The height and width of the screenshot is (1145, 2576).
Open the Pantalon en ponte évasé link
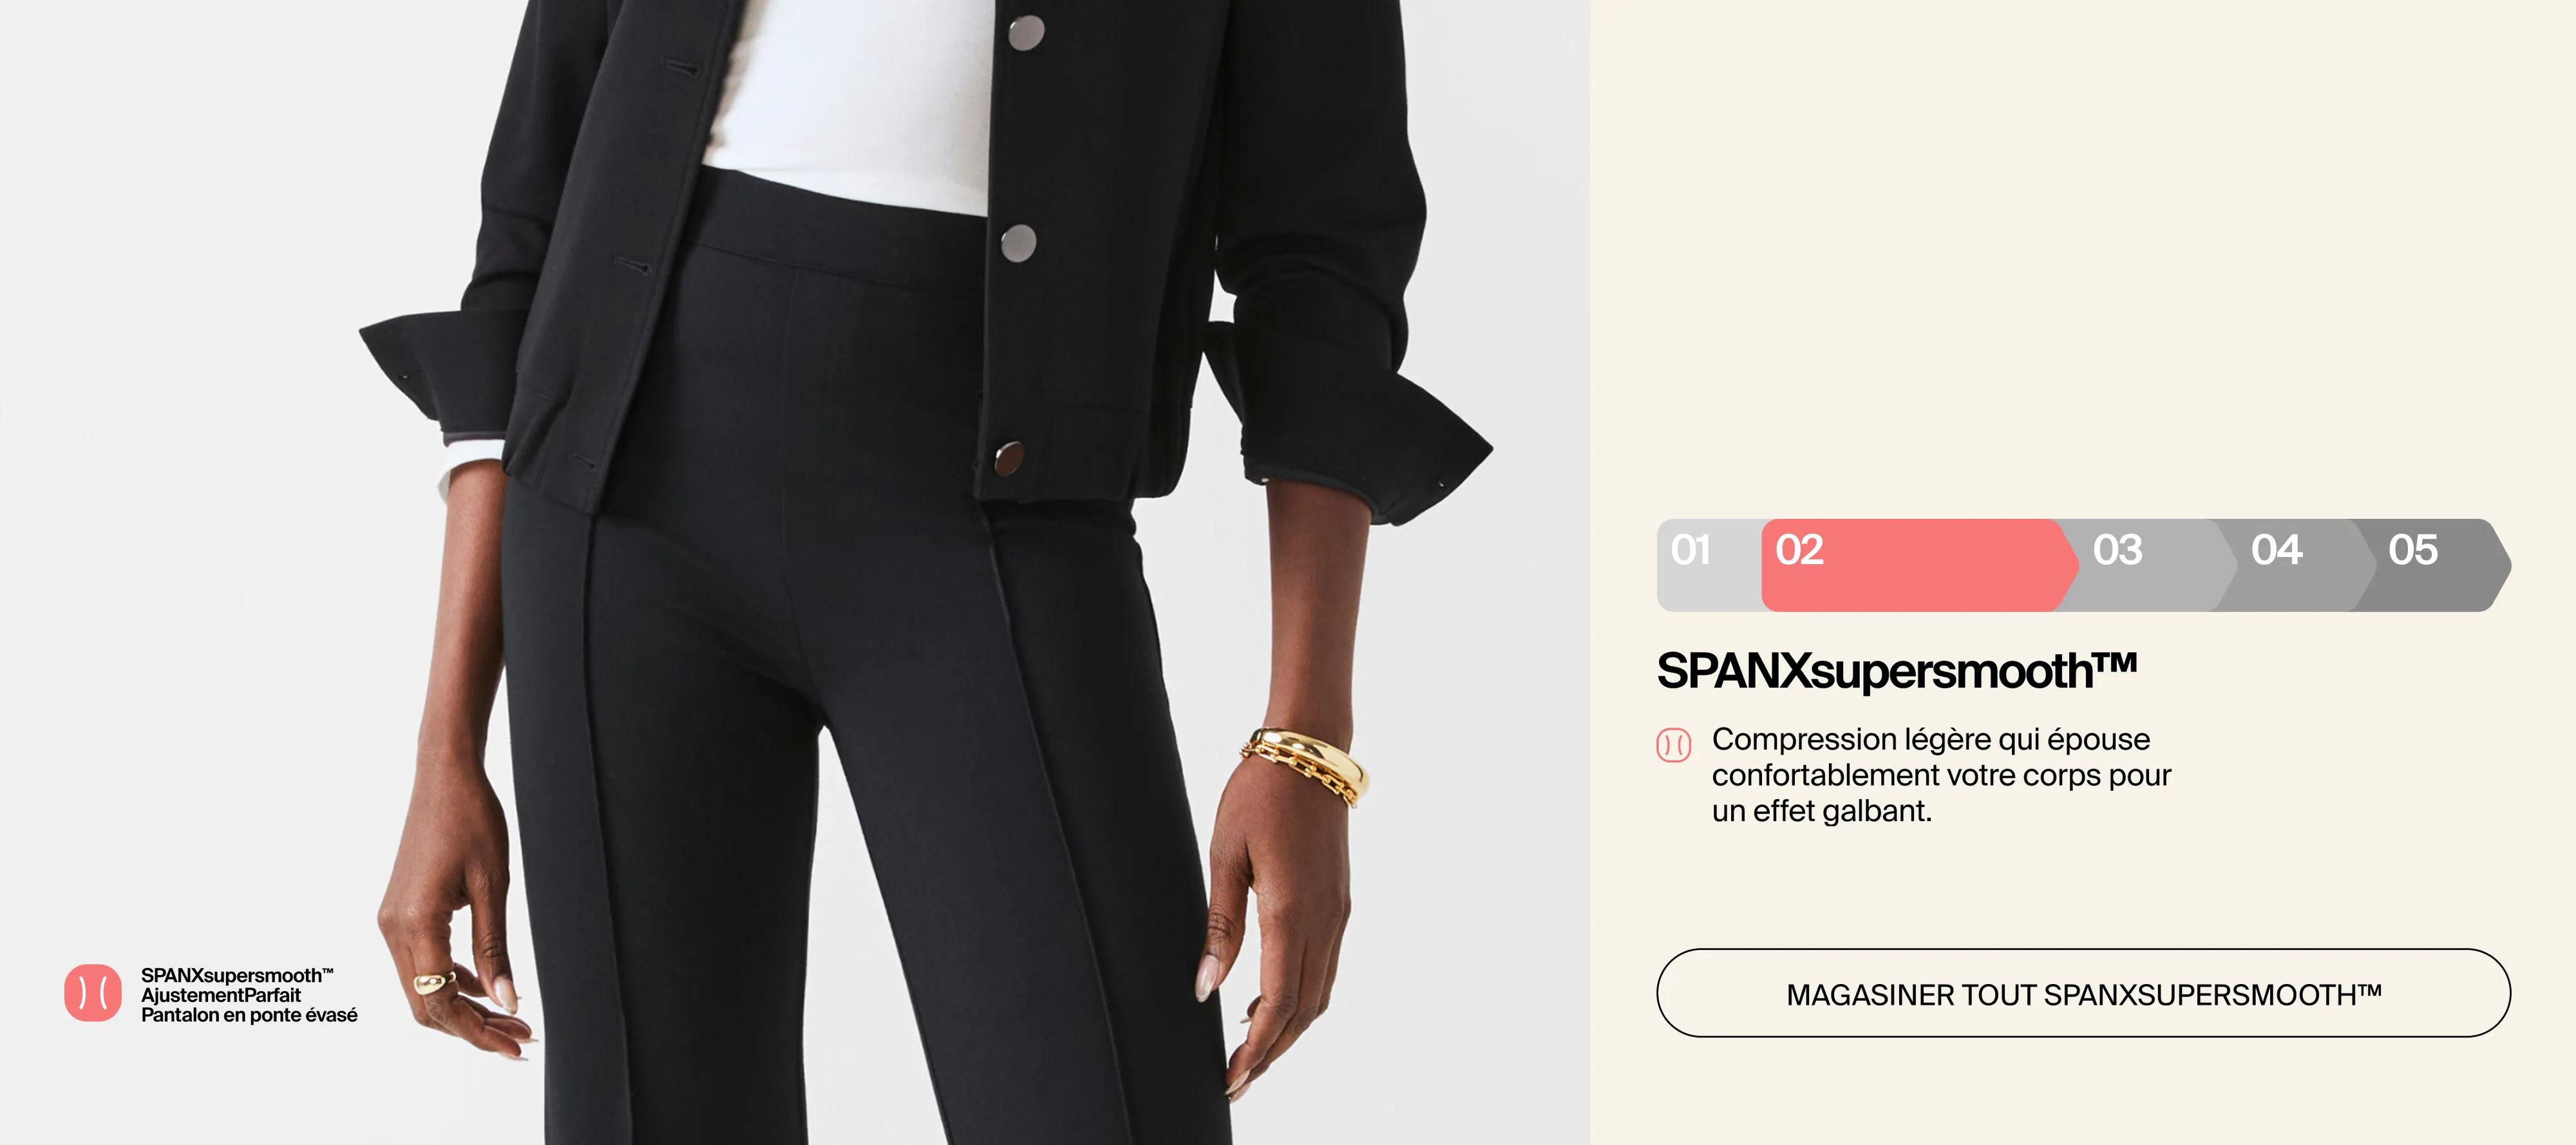pos(249,1015)
